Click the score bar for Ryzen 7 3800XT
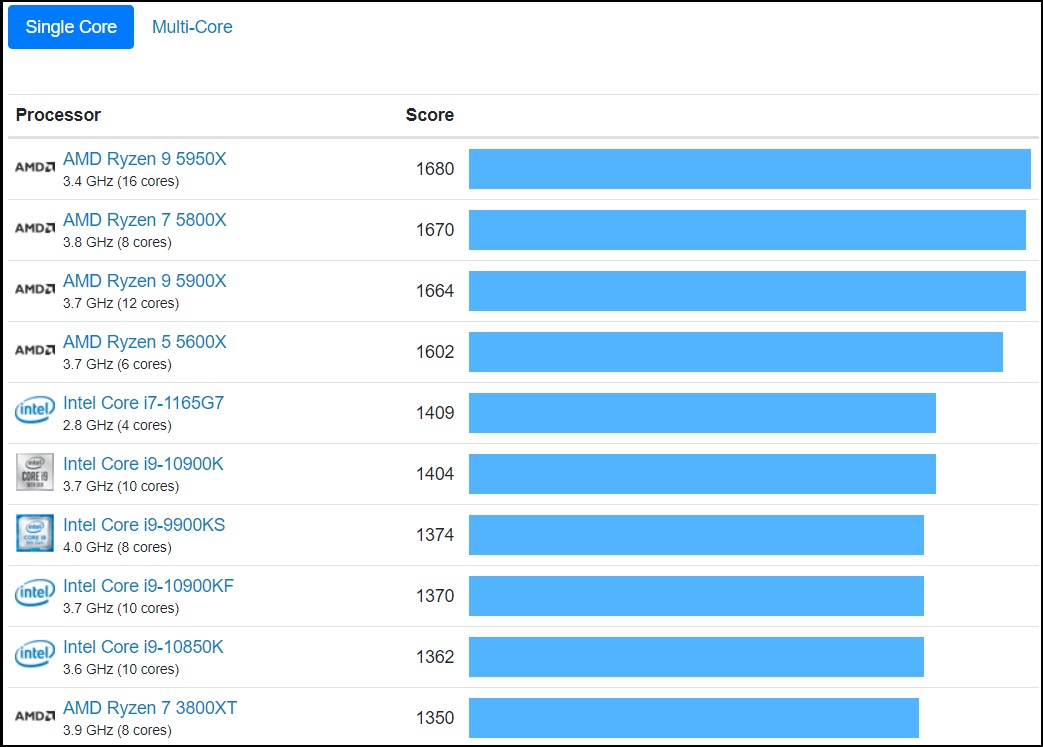1043x747 pixels. tap(694, 718)
